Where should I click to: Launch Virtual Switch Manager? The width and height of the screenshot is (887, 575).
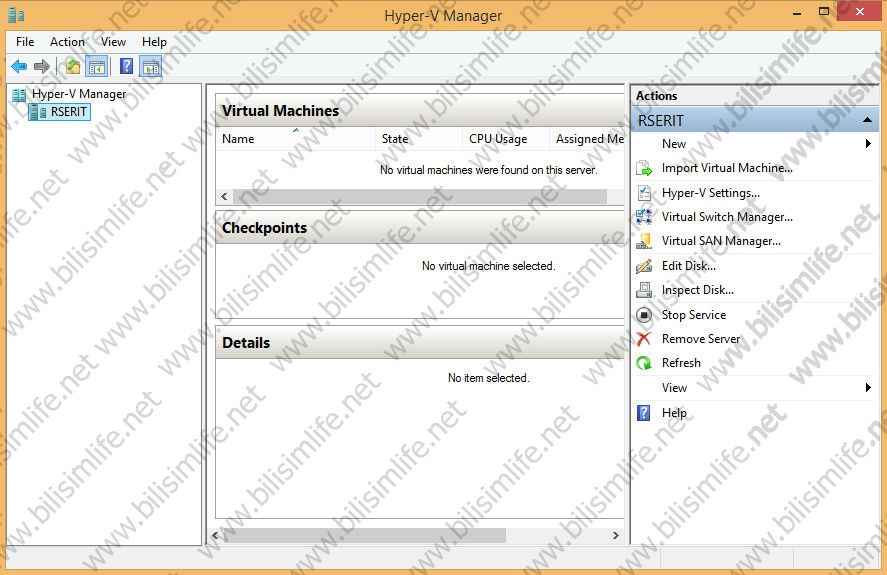click(726, 217)
